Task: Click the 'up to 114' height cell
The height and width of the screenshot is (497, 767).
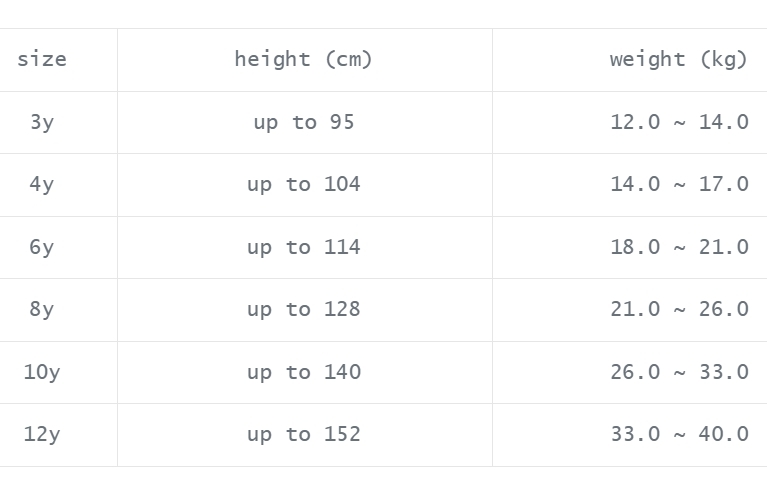Action: pyautogui.click(x=303, y=247)
